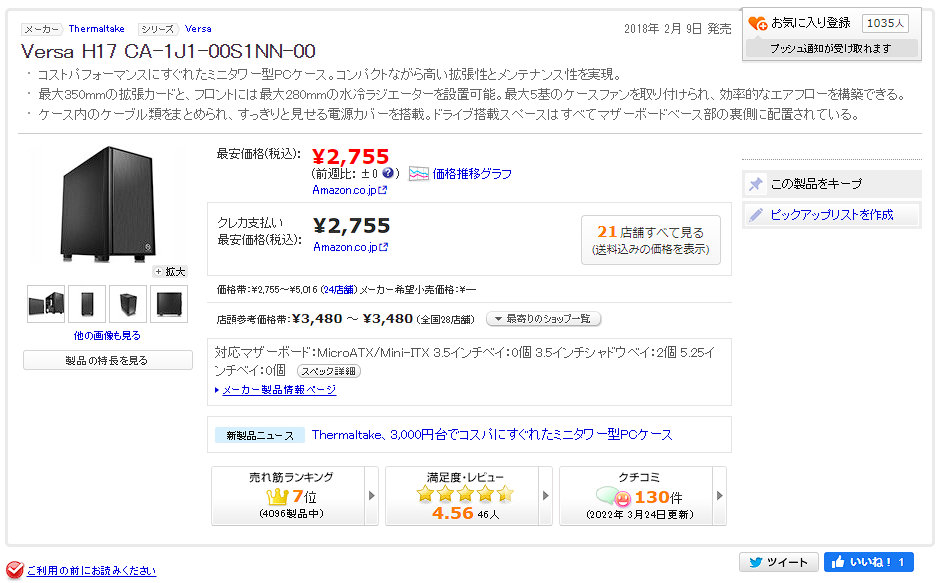Select the last case thumbnail image
The image size is (940, 583).
tap(168, 303)
